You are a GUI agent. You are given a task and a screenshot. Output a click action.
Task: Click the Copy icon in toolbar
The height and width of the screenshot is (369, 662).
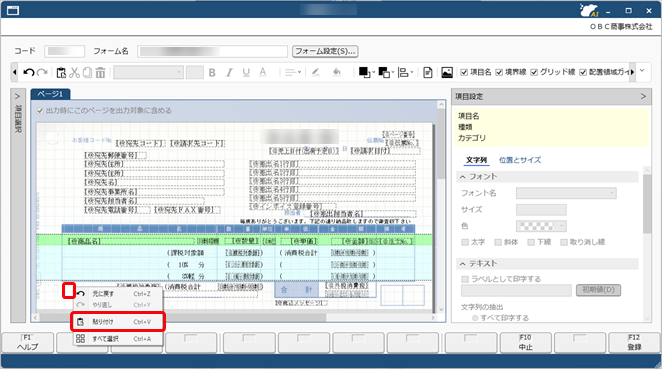tap(87, 73)
